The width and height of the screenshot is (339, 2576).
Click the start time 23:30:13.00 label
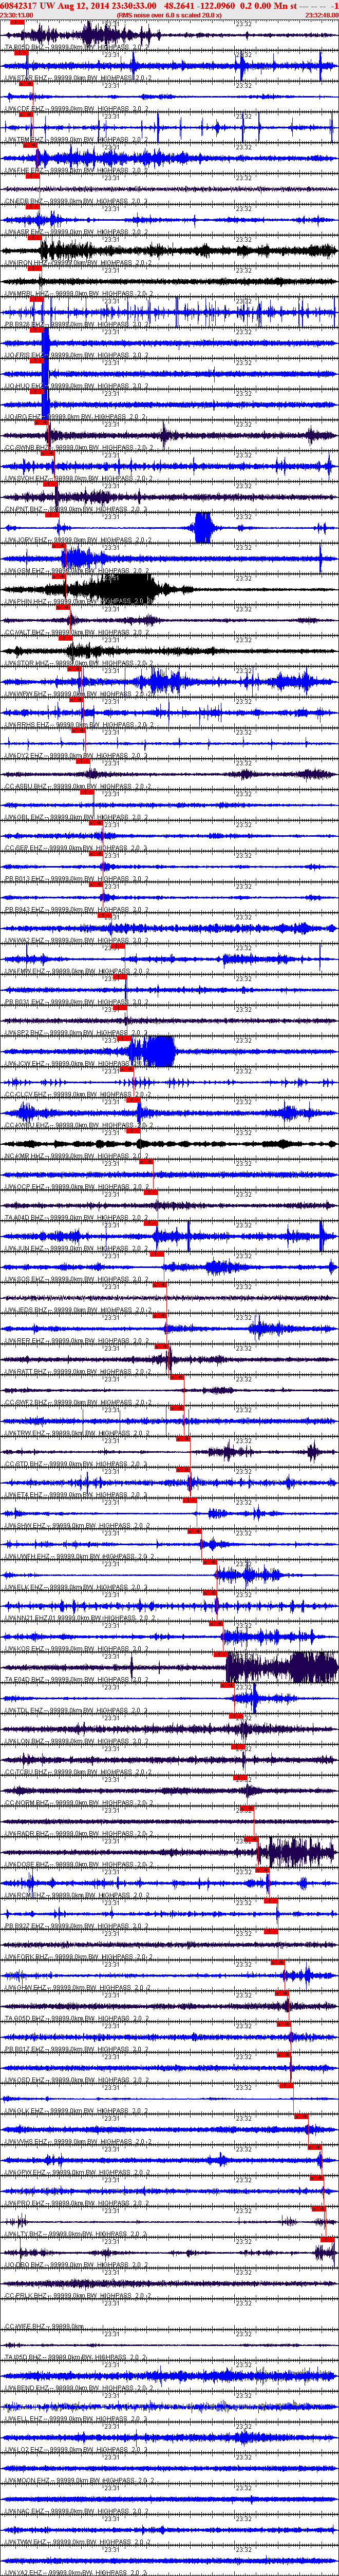[16, 15]
